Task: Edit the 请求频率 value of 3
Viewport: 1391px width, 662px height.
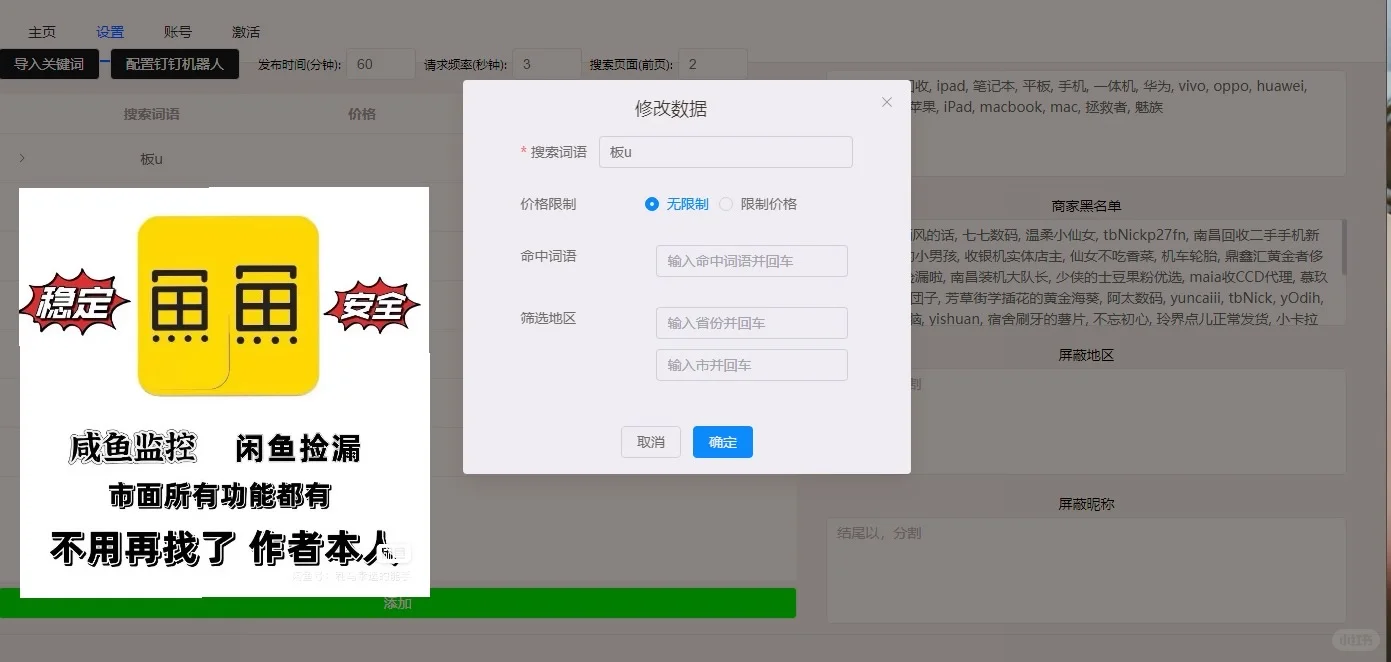Action: [x=545, y=63]
